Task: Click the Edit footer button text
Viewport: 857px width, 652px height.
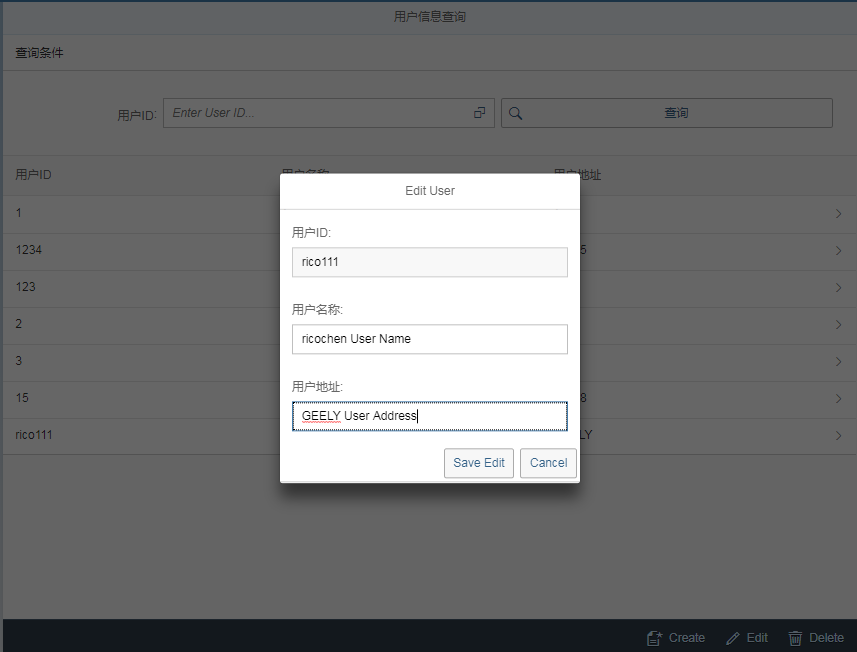Action: (757, 638)
